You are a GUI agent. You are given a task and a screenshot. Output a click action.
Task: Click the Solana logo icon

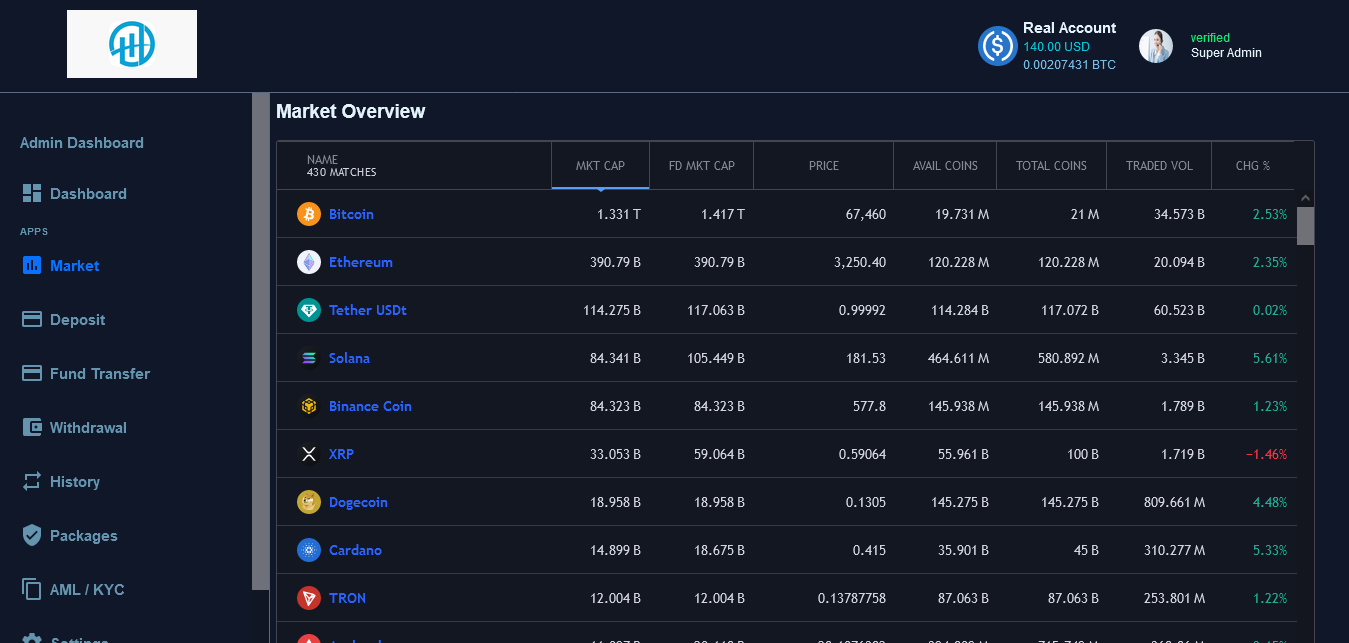309,358
